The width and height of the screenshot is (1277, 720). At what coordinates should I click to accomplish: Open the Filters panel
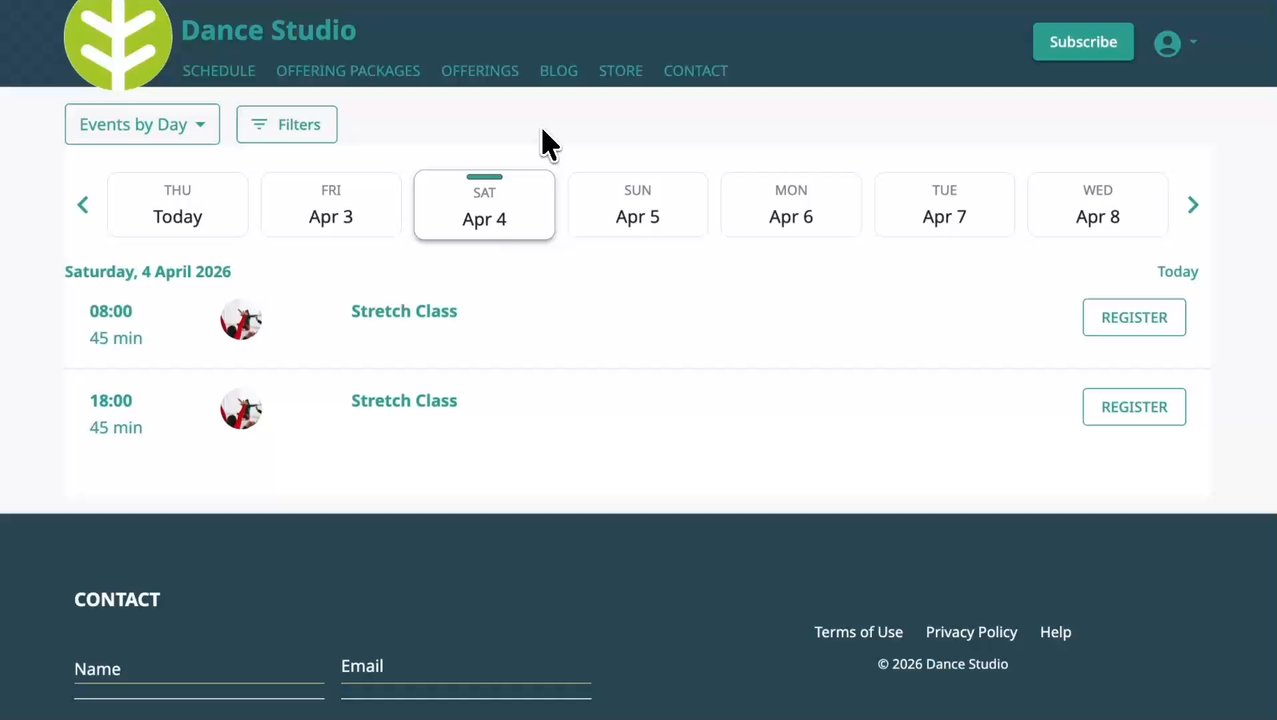(286, 125)
